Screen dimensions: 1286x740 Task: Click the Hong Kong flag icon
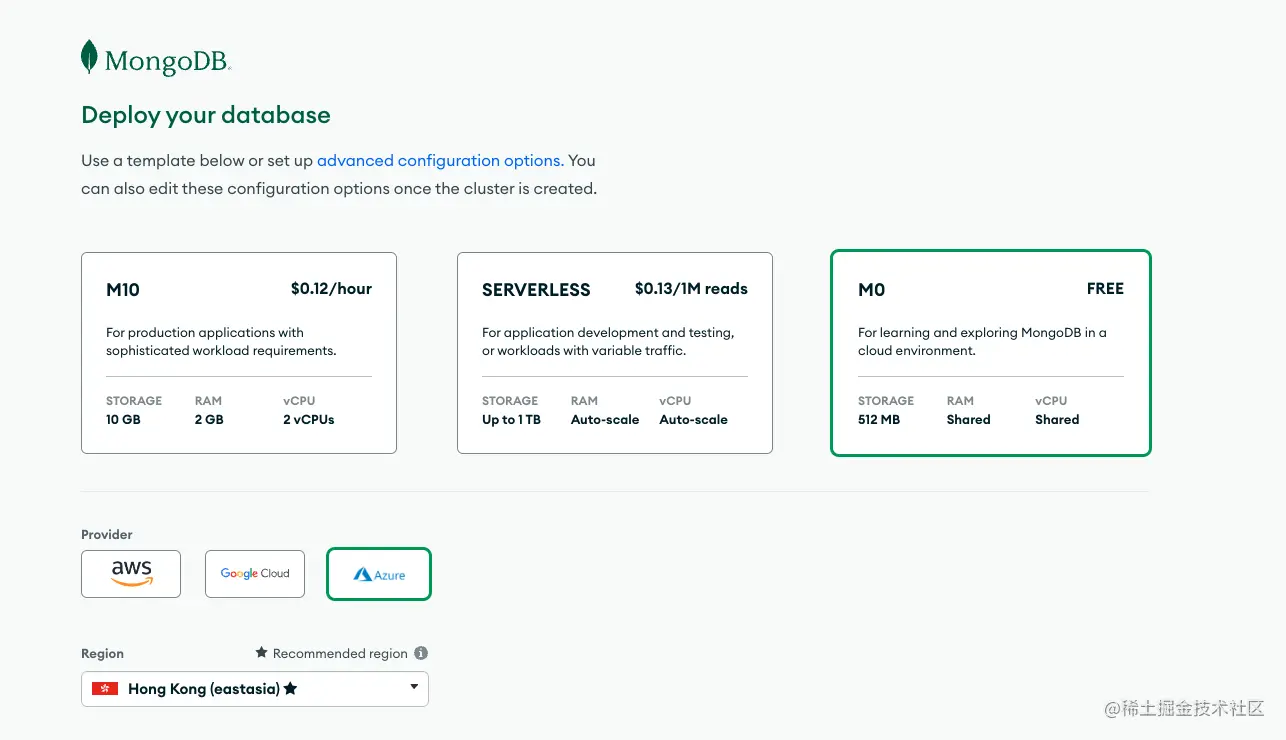105,689
